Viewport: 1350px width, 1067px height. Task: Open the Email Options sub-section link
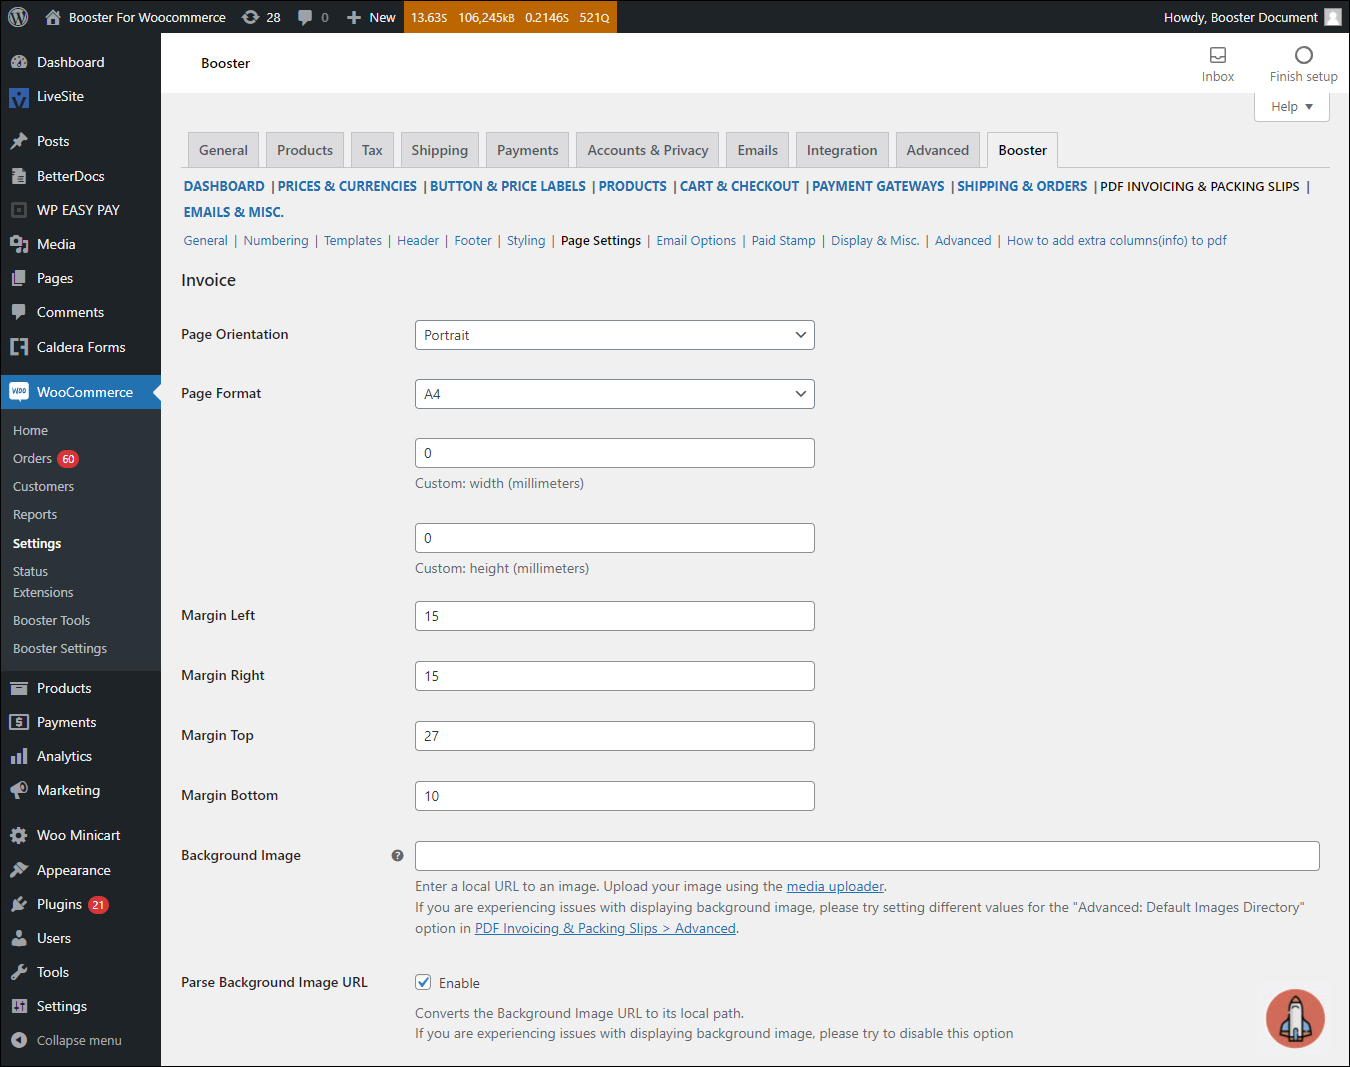point(696,241)
